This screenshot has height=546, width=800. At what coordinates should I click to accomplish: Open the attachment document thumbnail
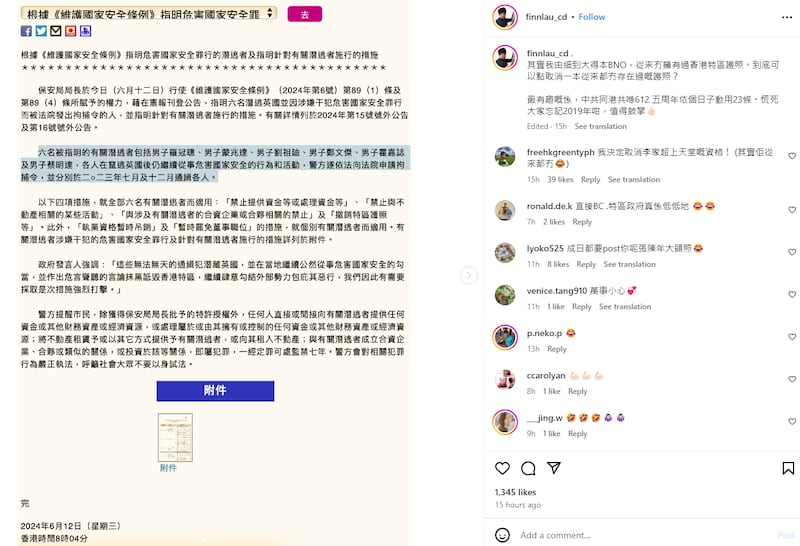(175, 437)
